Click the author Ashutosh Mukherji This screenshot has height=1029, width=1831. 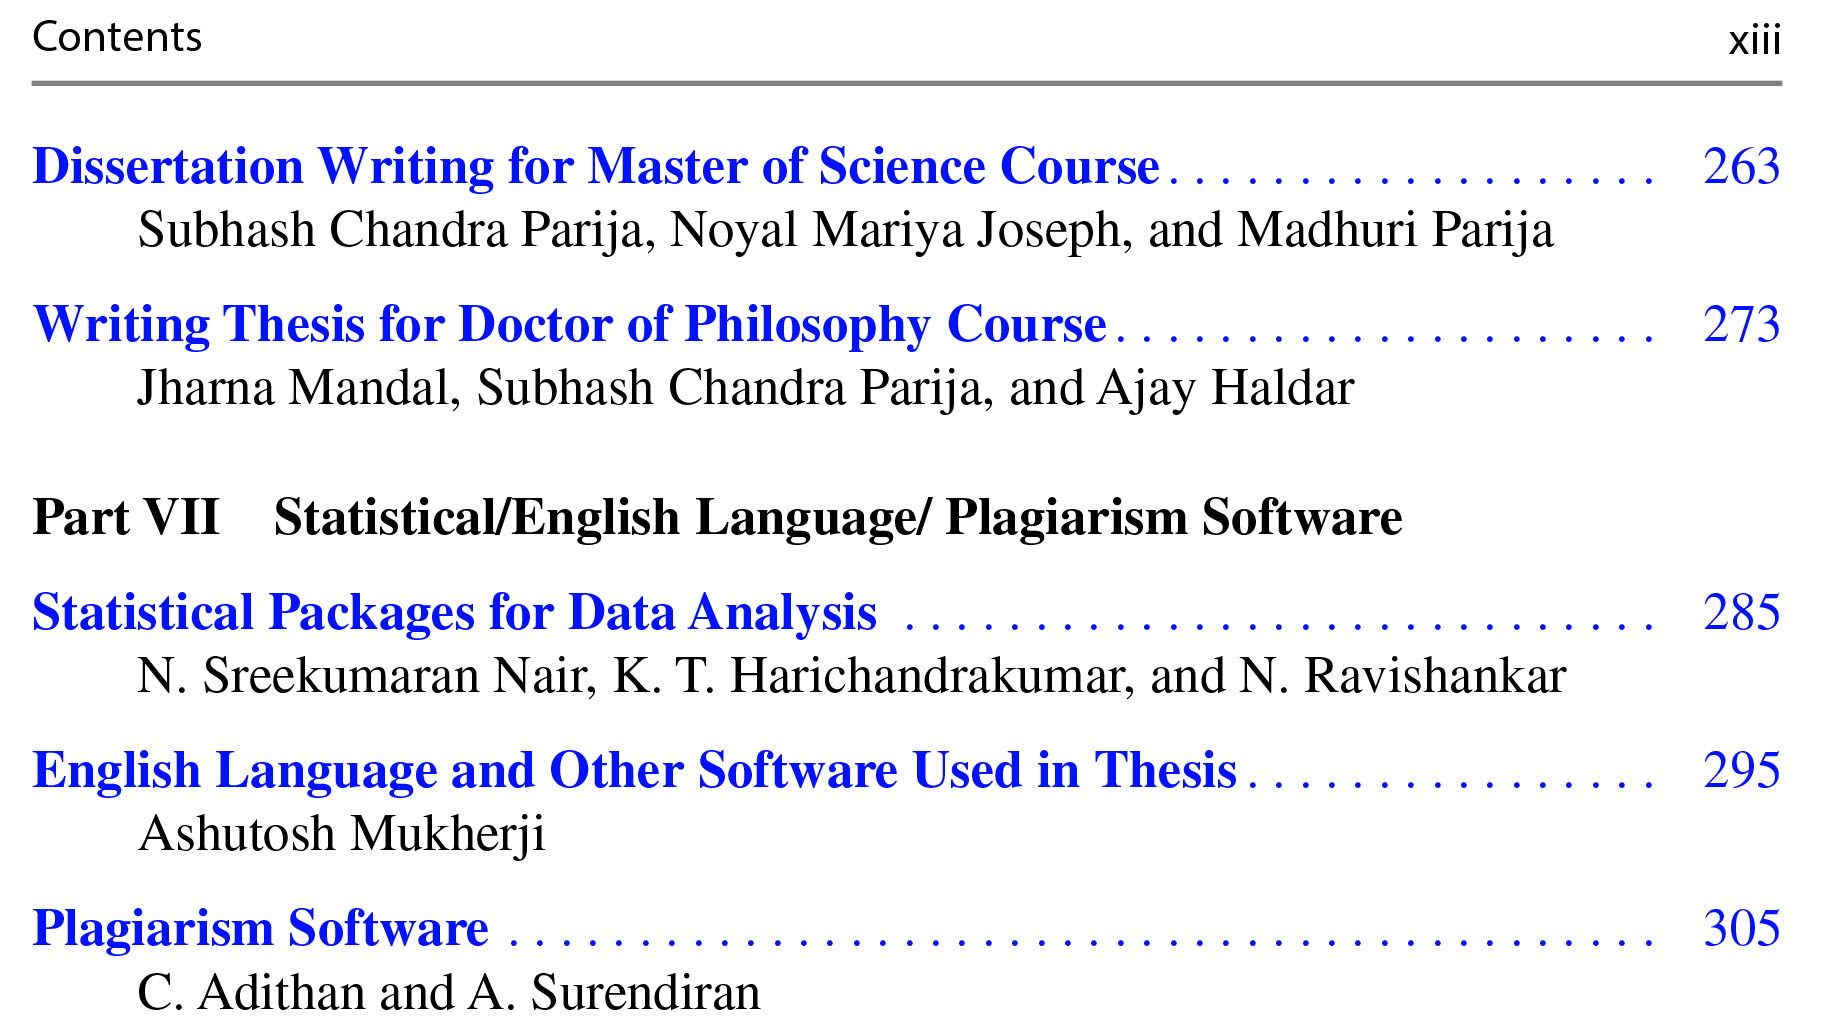click(342, 835)
